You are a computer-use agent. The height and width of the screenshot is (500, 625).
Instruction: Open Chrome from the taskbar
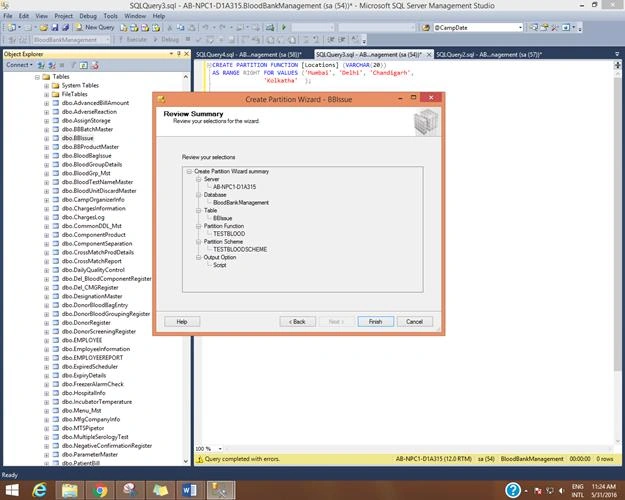(x=100, y=490)
